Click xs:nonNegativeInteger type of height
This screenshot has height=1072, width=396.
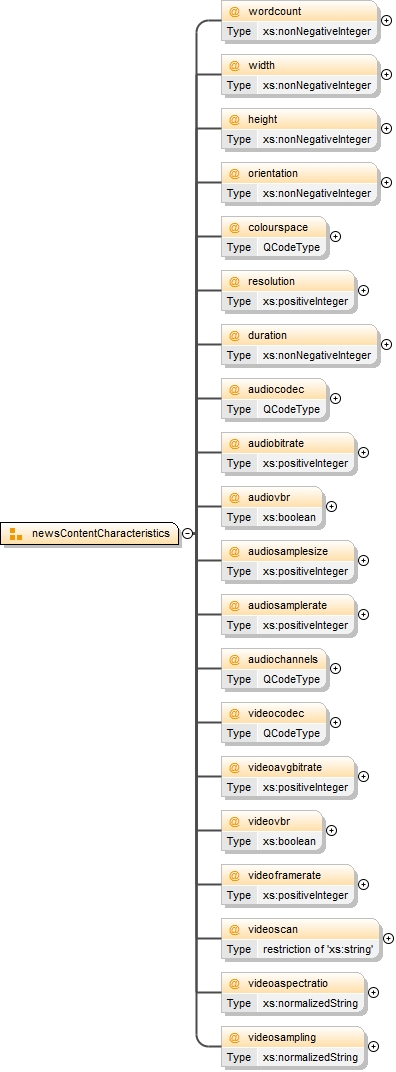(x=317, y=139)
